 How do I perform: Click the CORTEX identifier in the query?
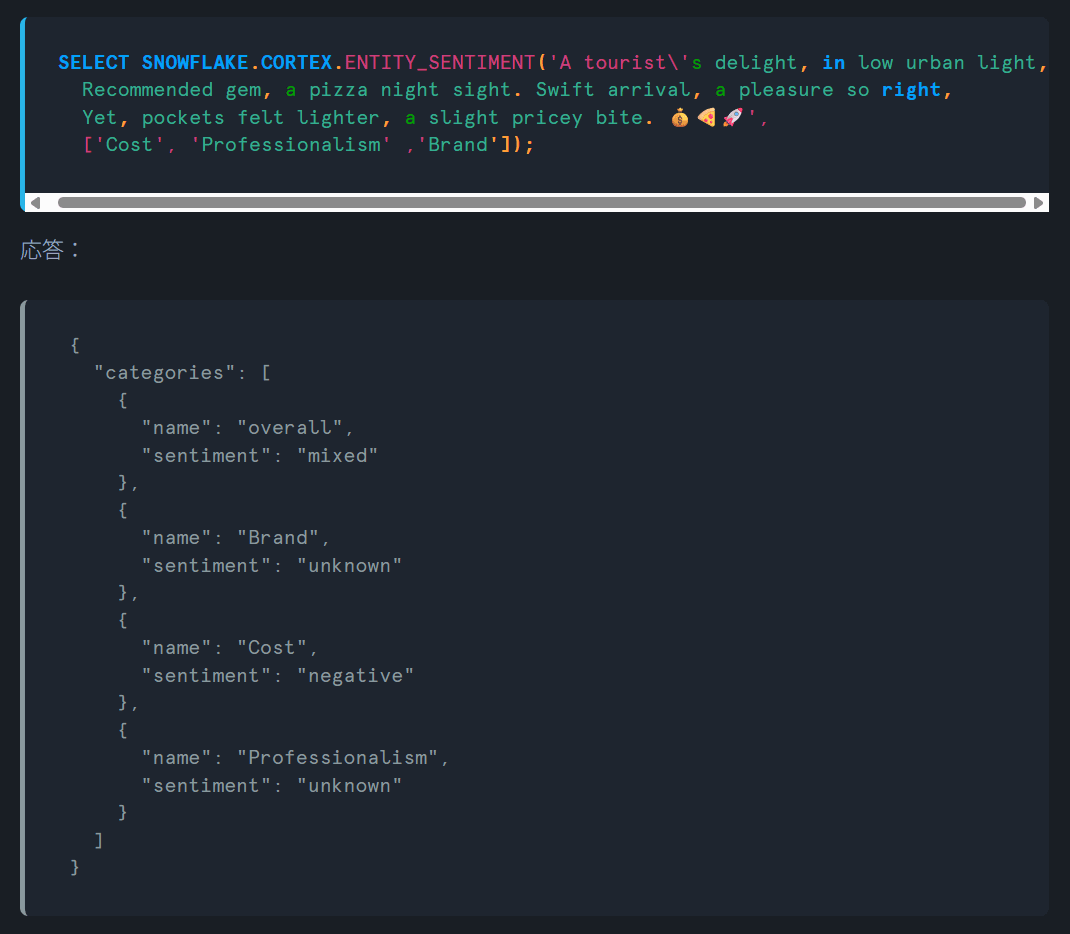pyautogui.click(x=296, y=63)
